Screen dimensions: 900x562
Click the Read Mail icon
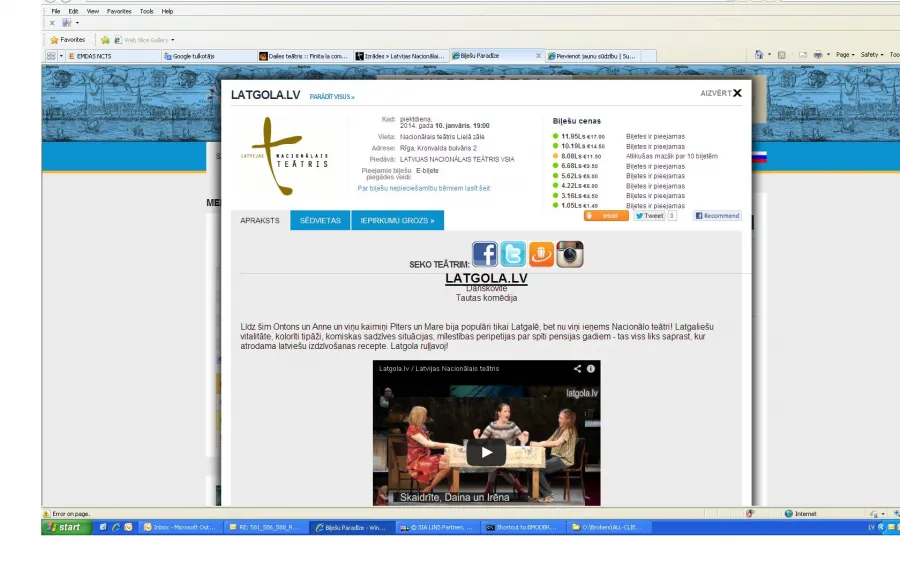[803, 55]
